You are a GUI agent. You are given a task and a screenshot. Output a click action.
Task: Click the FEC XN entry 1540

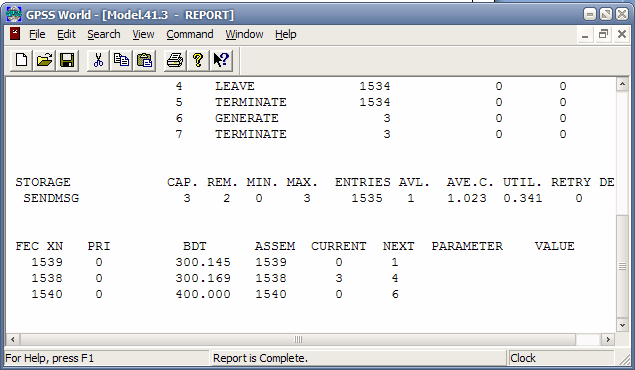pyautogui.click(x=47, y=294)
